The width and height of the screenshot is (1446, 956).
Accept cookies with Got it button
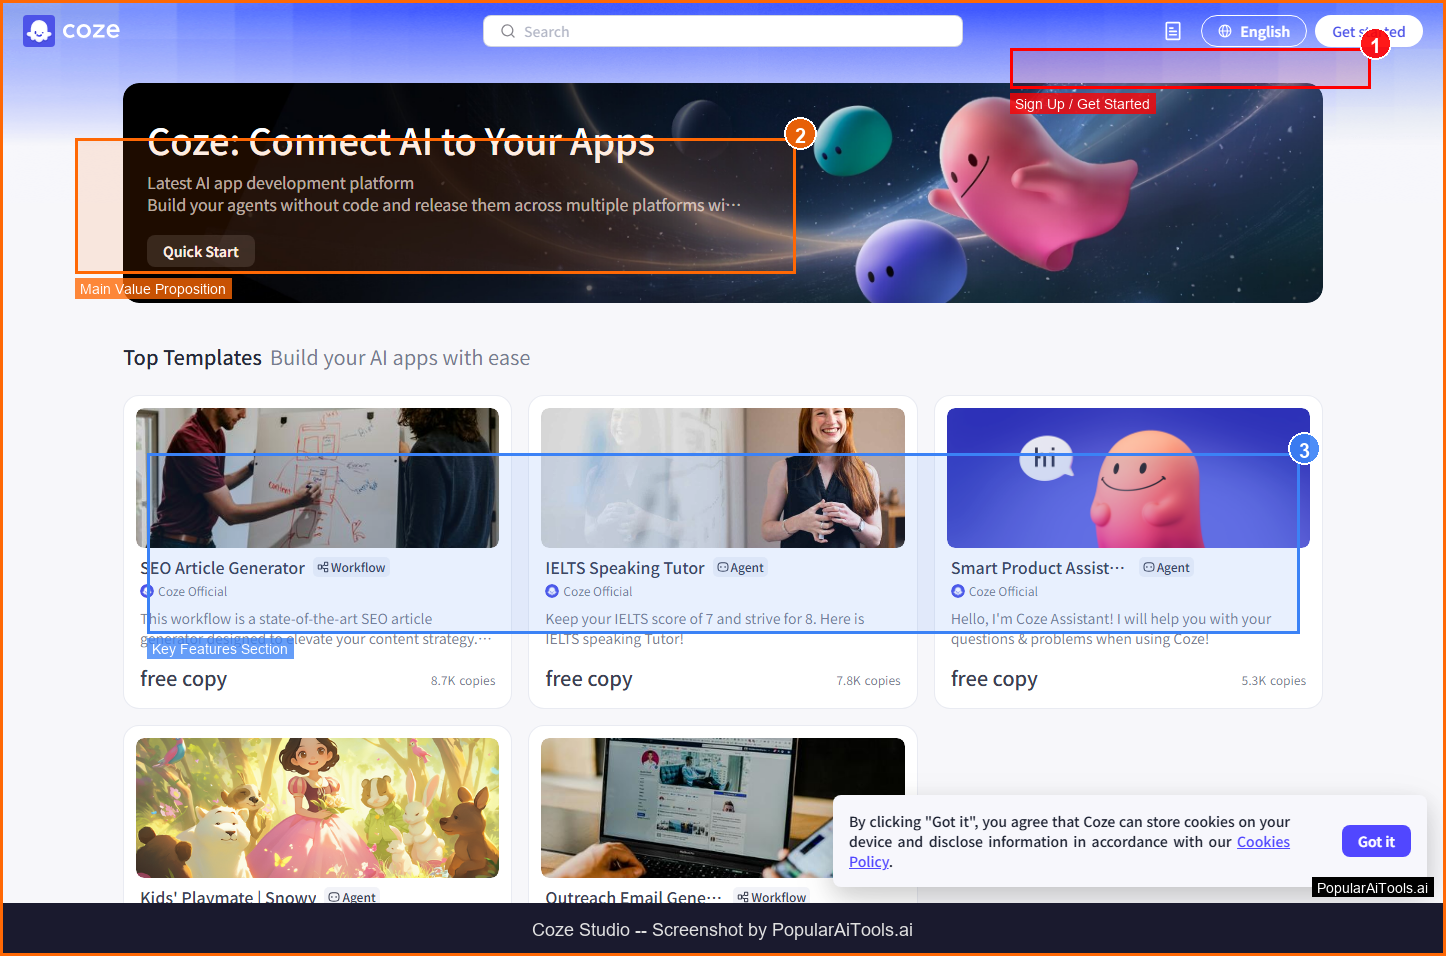tap(1375, 842)
